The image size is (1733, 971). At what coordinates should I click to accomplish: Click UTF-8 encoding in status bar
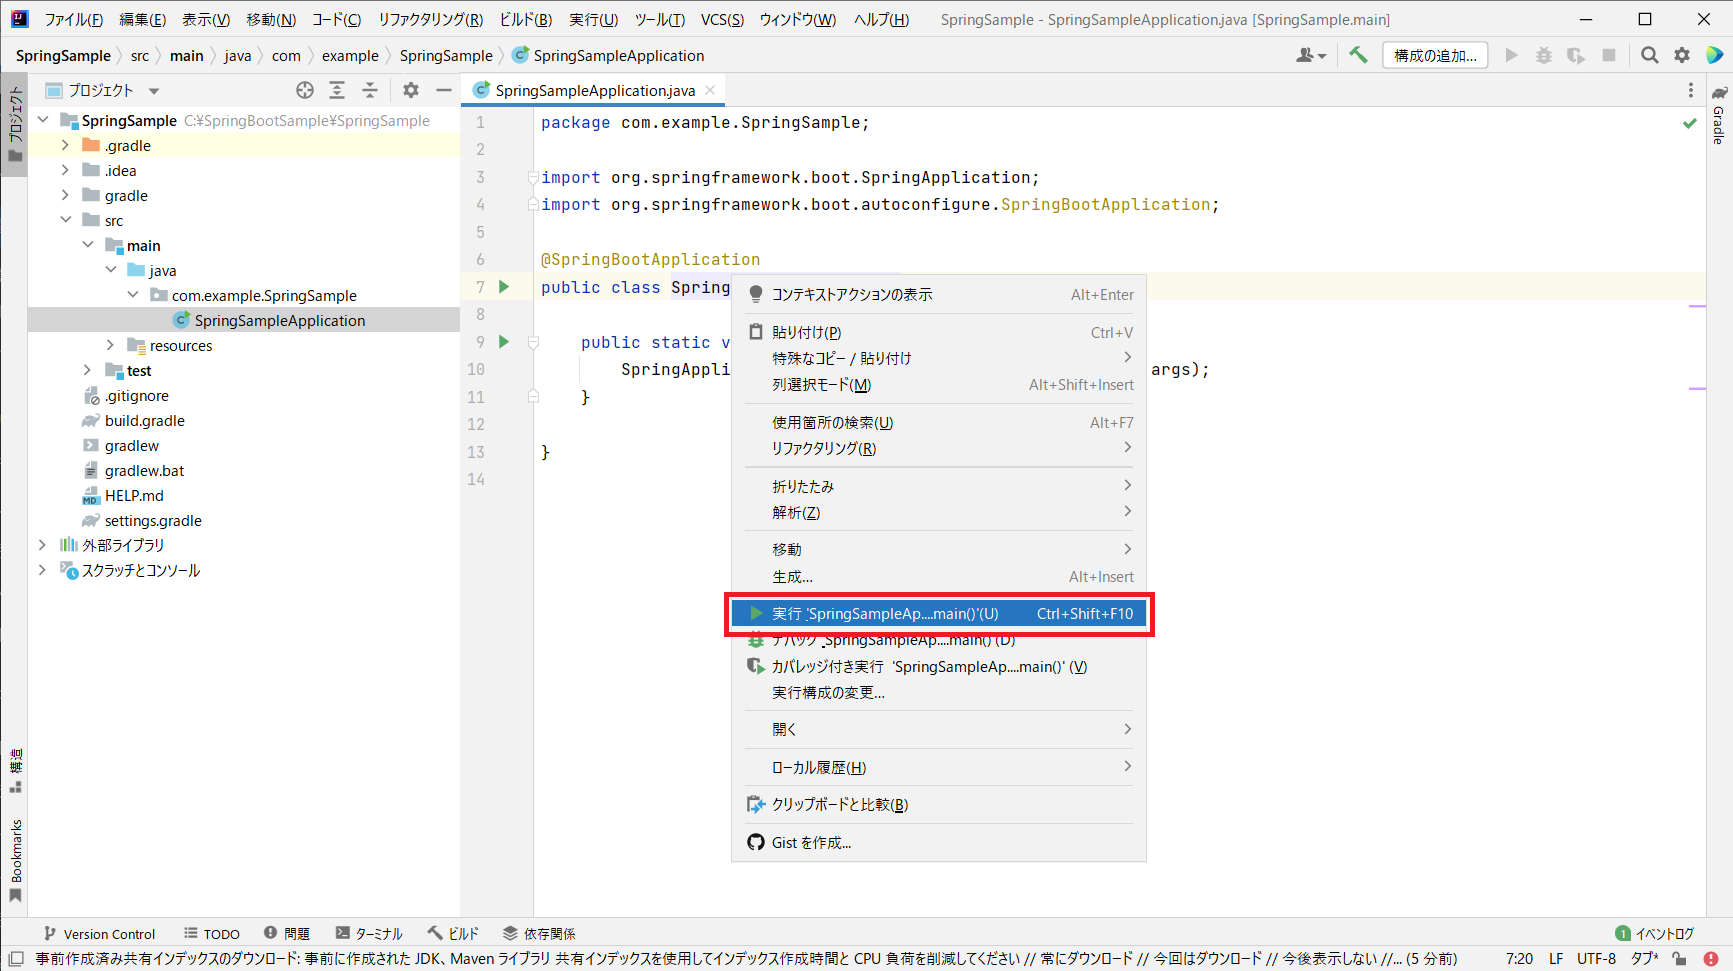pyautogui.click(x=1596, y=958)
